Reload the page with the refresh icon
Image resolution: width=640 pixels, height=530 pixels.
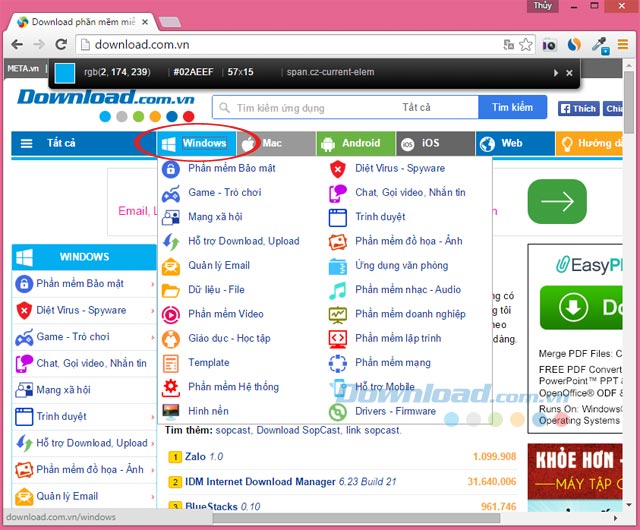coord(61,44)
